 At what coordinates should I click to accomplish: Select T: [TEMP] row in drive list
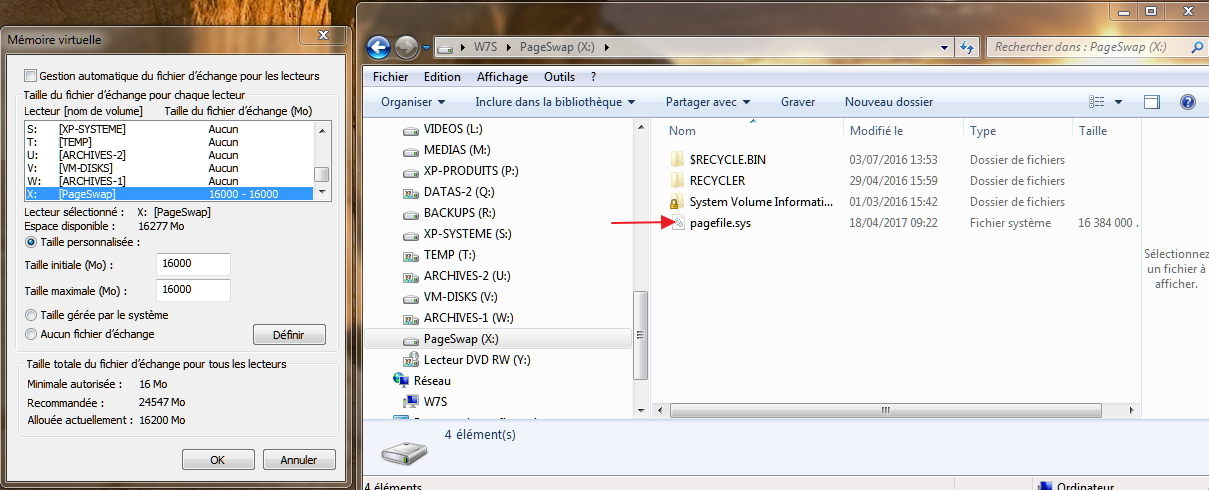click(169, 142)
